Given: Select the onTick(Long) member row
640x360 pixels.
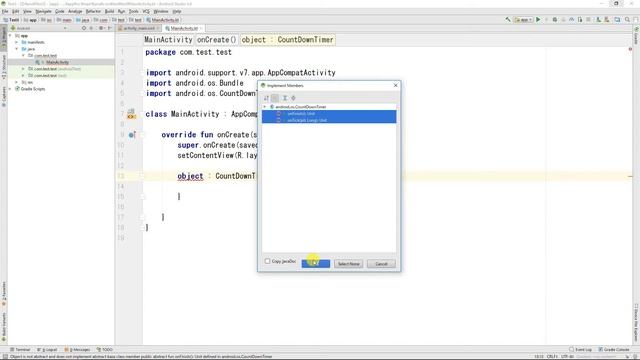Looking at the screenshot, I should (329, 120).
